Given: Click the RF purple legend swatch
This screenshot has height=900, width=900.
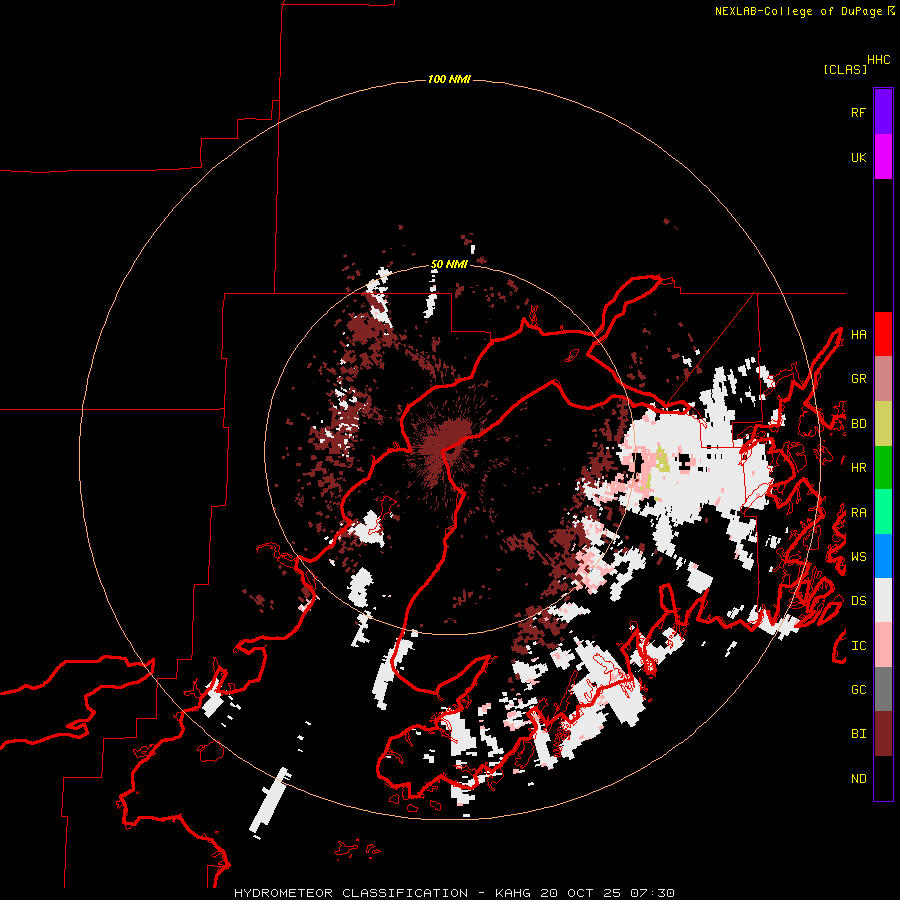Looking at the screenshot, I should pos(883,112).
